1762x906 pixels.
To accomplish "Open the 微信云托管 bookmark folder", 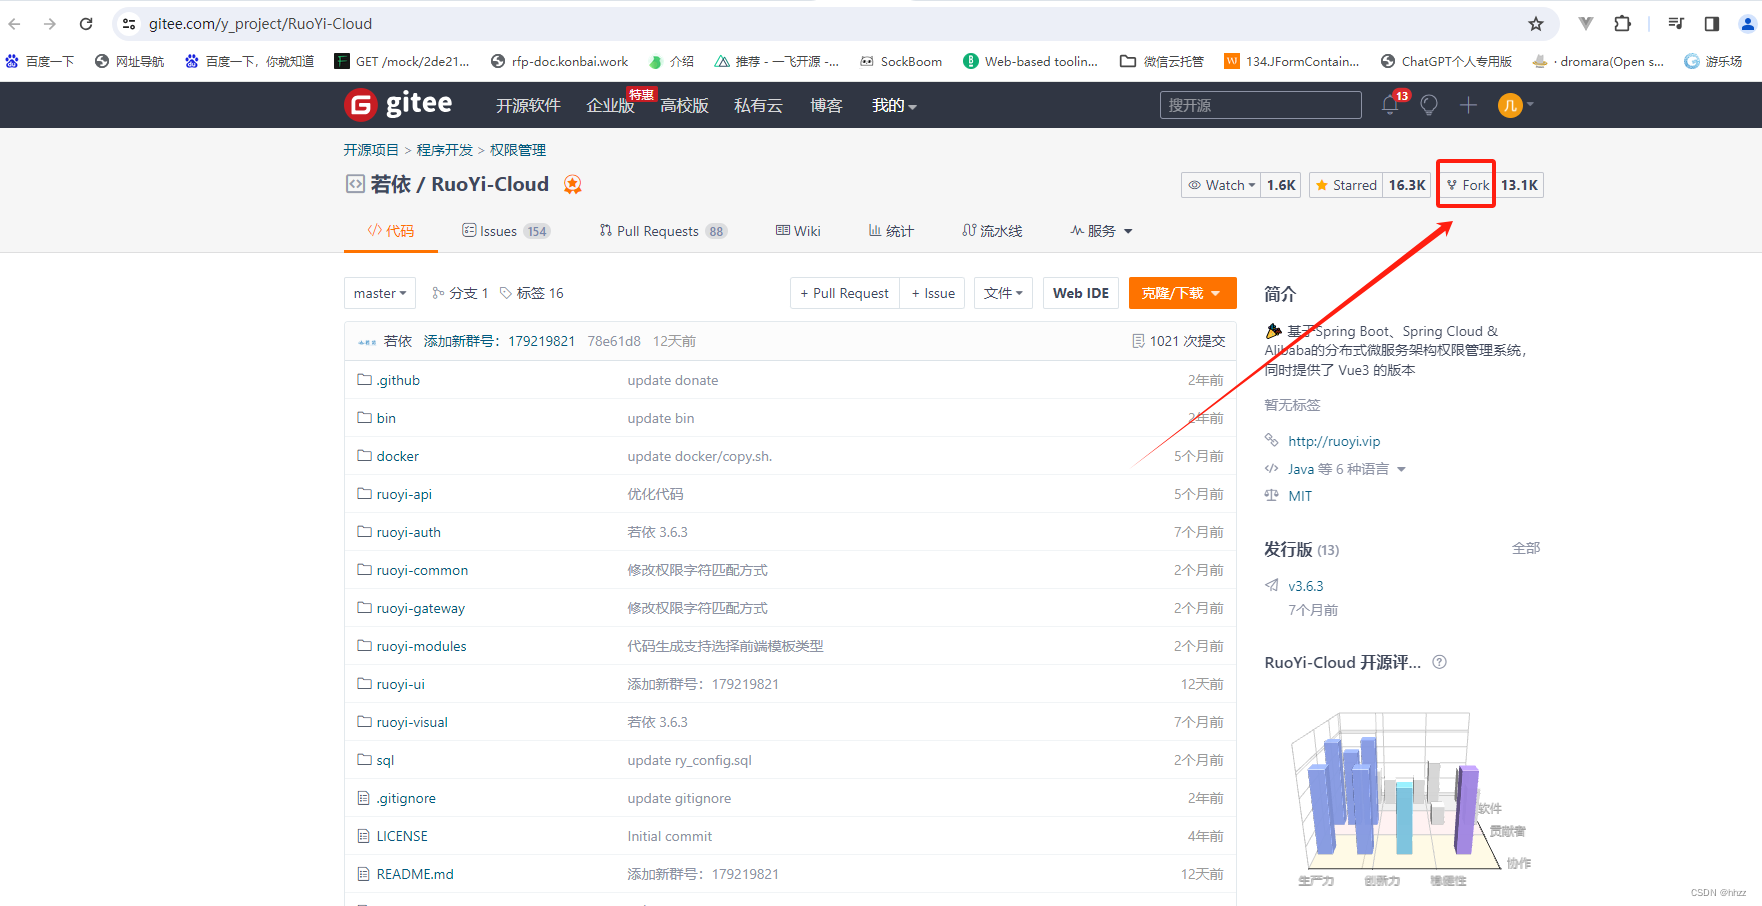I will (1162, 61).
